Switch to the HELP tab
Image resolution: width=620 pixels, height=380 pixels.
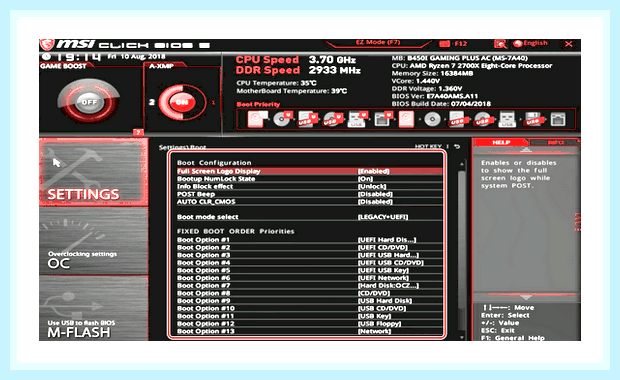click(501, 142)
